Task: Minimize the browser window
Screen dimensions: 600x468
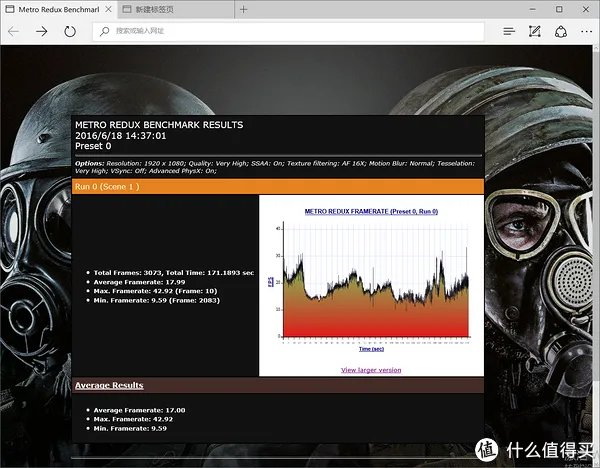Action: pos(533,9)
